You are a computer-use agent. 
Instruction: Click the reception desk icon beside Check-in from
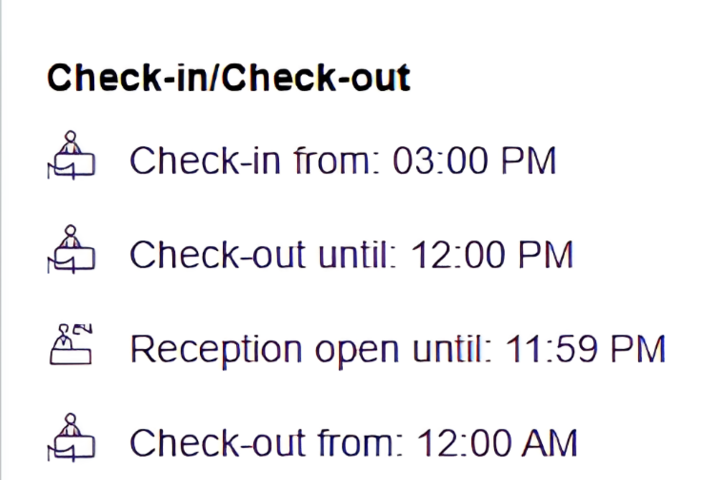coord(71,156)
